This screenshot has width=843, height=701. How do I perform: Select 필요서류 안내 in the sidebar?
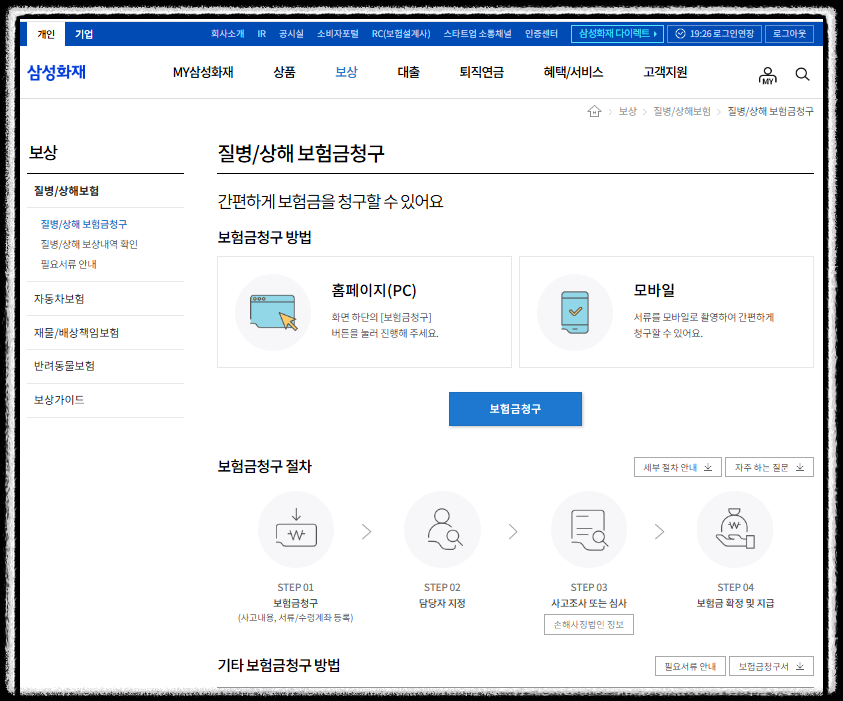point(69,264)
